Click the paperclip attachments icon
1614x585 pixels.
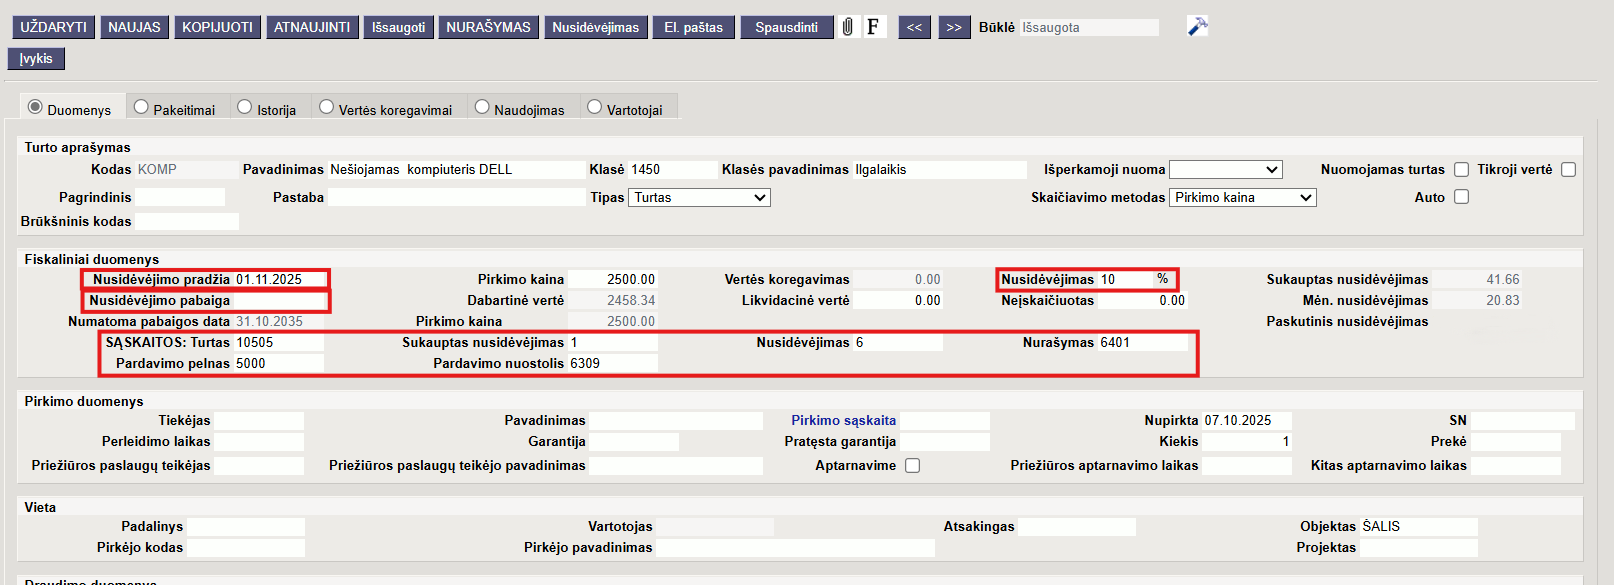[x=848, y=27]
